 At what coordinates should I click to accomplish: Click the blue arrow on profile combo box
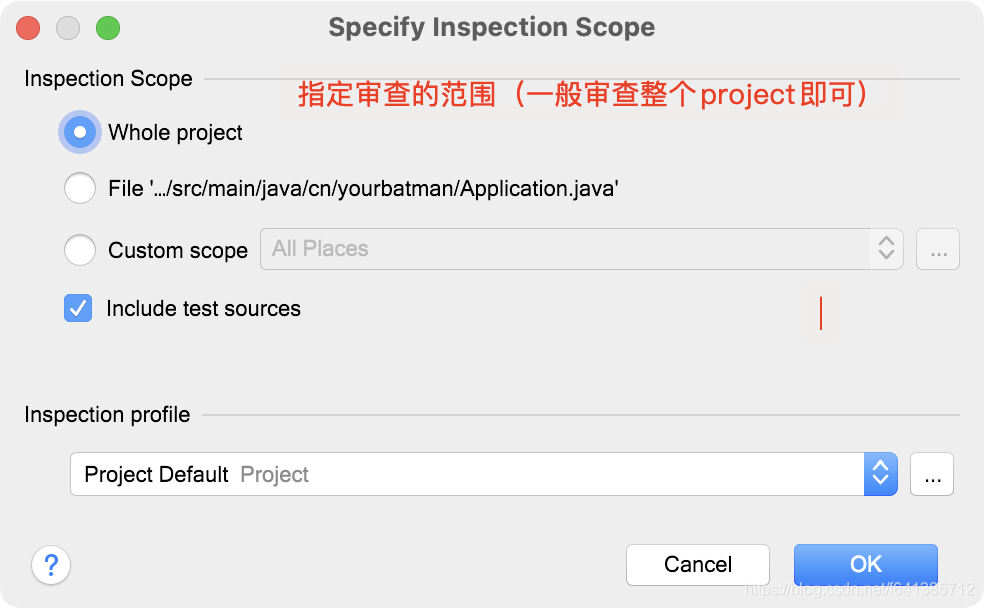click(880, 474)
